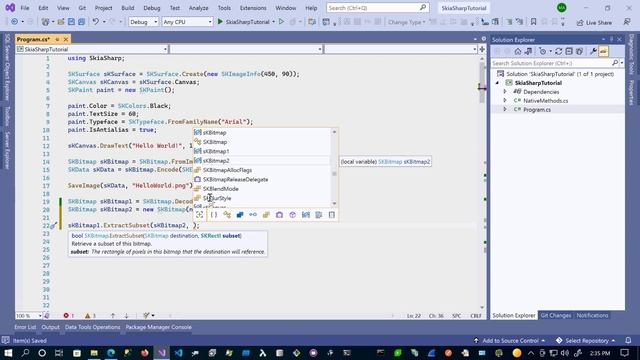Click the Save All toolbar icon
Viewport: 640px width, 360px height.
(81, 22)
